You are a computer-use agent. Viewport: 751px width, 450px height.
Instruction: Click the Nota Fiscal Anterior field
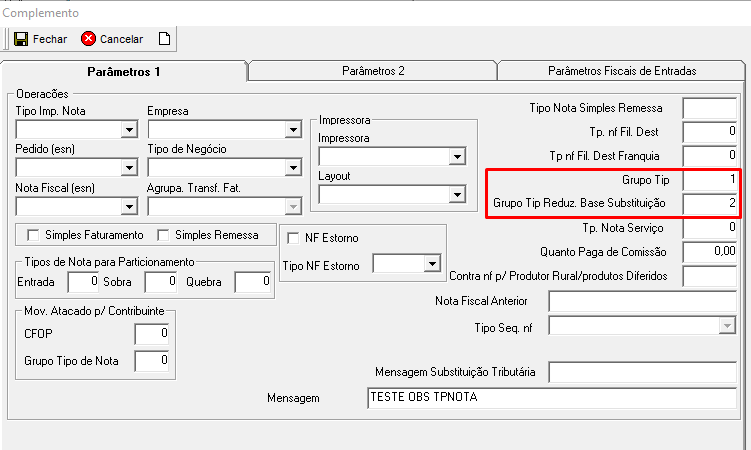642,301
